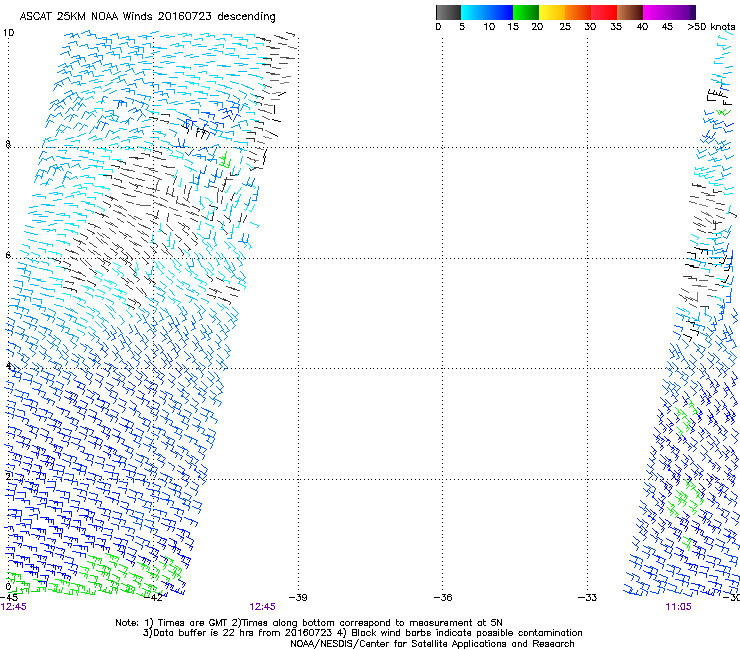740x650 pixels.
Task: Click the purple '12:45' label near -39
Action: 262,607
